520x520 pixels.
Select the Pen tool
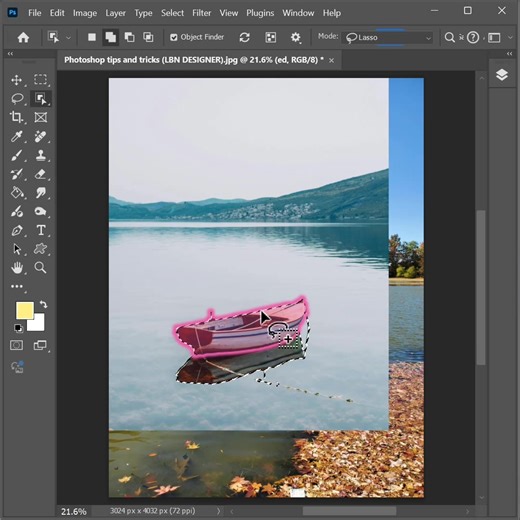[x=17, y=230]
